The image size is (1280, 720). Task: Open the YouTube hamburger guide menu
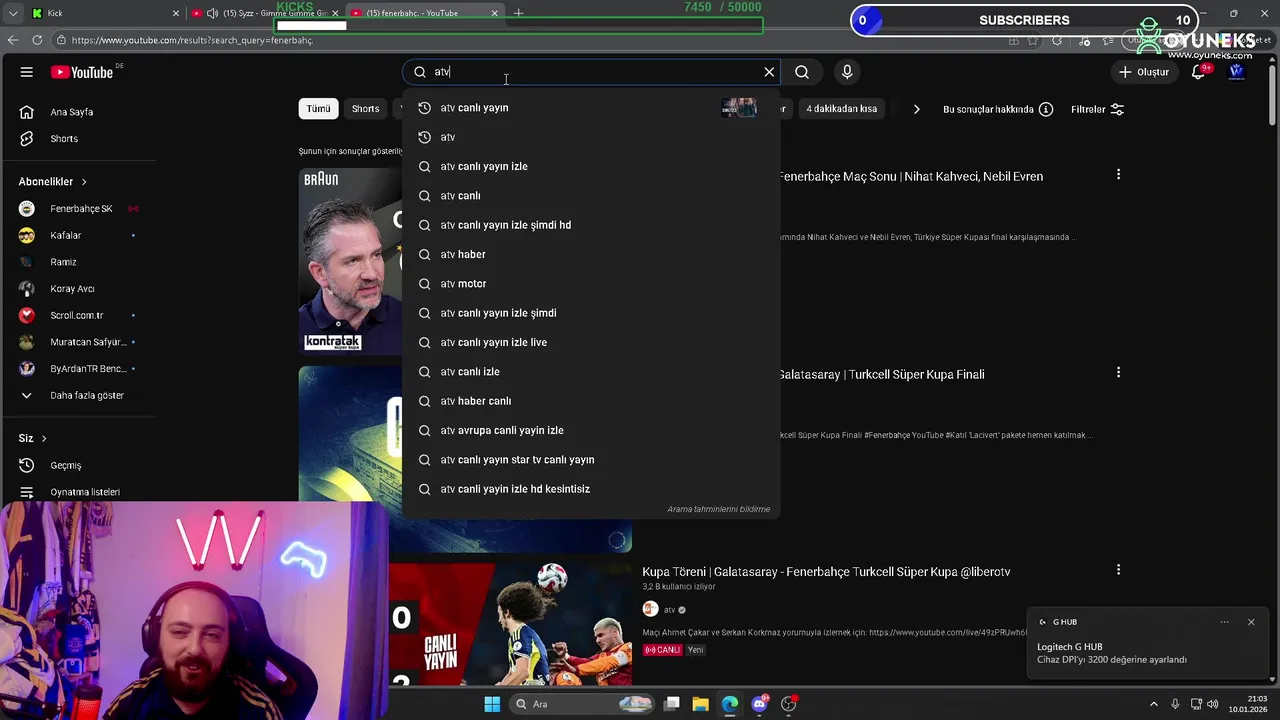pos(27,72)
